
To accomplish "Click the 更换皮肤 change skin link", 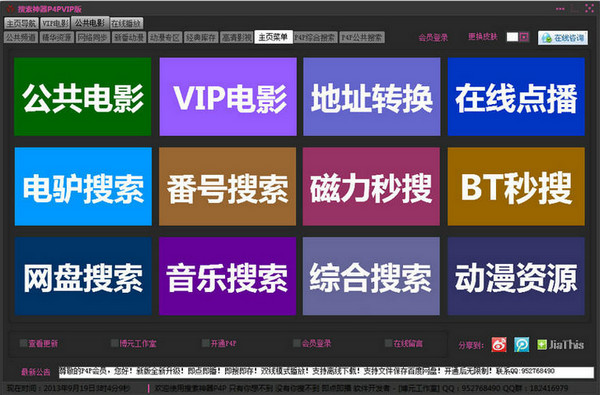I will coord(483,37).
